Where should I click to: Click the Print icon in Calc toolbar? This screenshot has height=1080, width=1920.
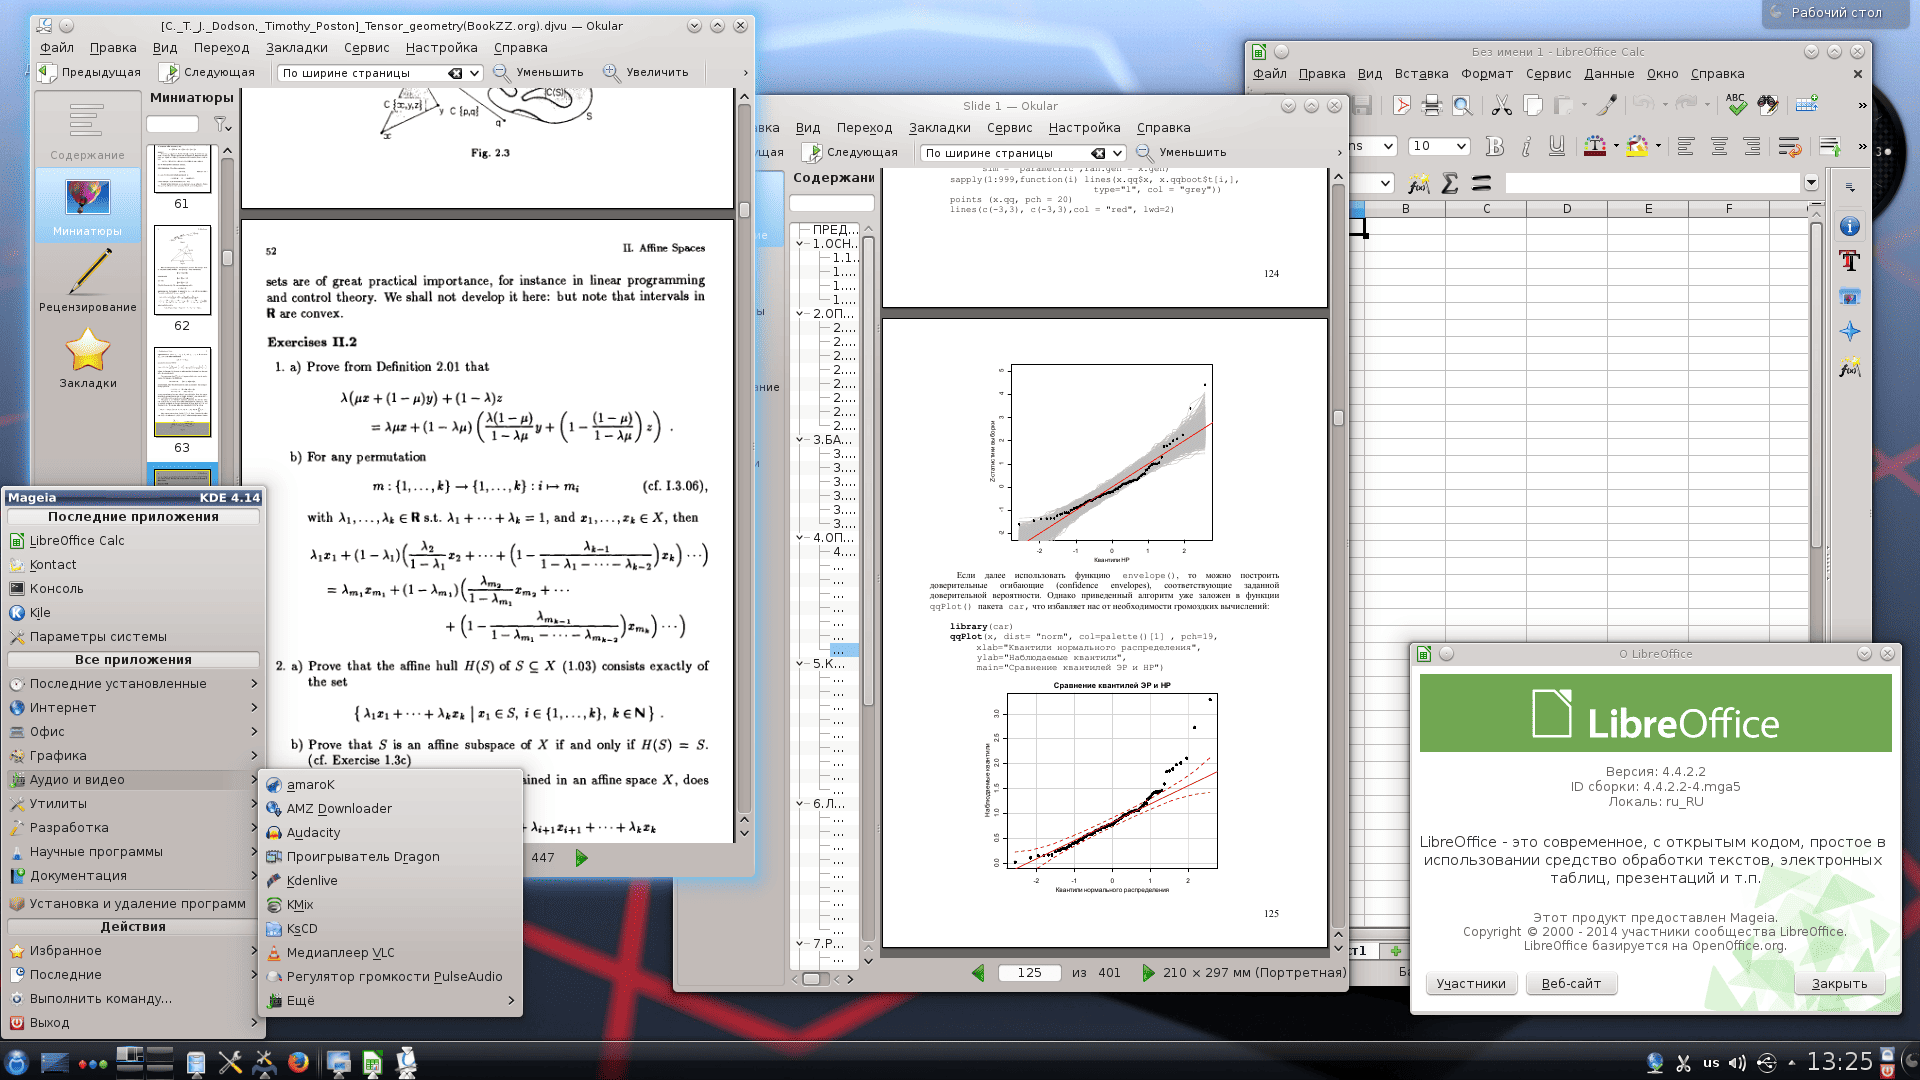tap(1432, 105)
